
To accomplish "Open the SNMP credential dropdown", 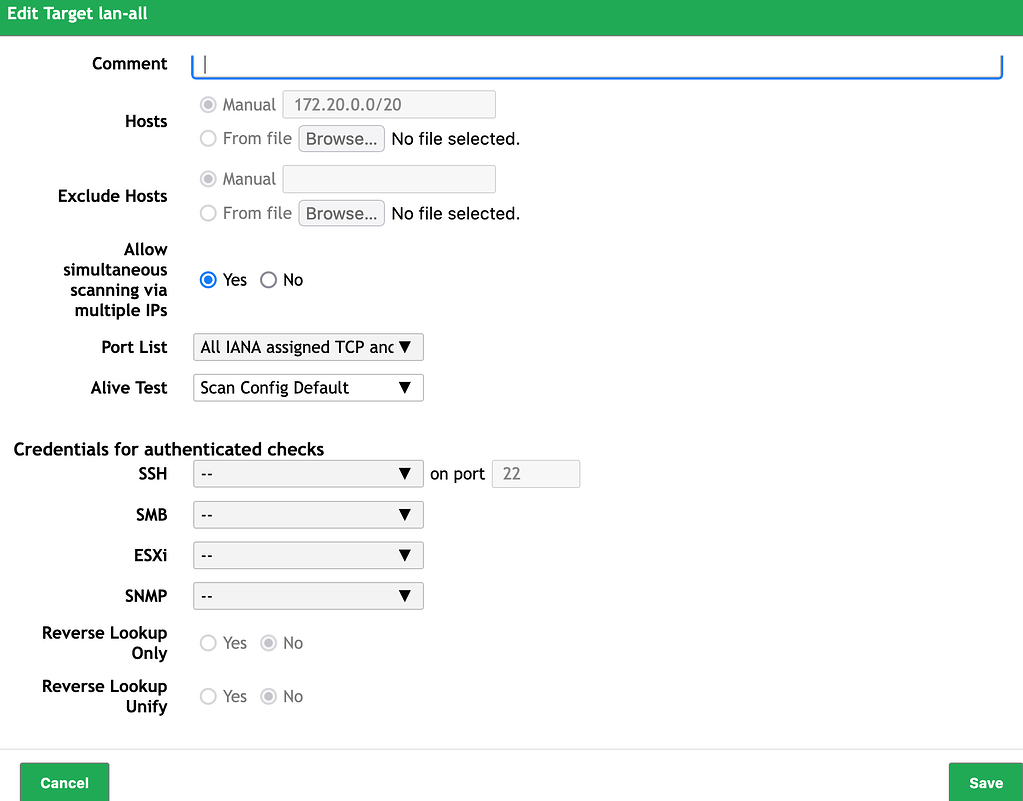I will tap(307, 595).
